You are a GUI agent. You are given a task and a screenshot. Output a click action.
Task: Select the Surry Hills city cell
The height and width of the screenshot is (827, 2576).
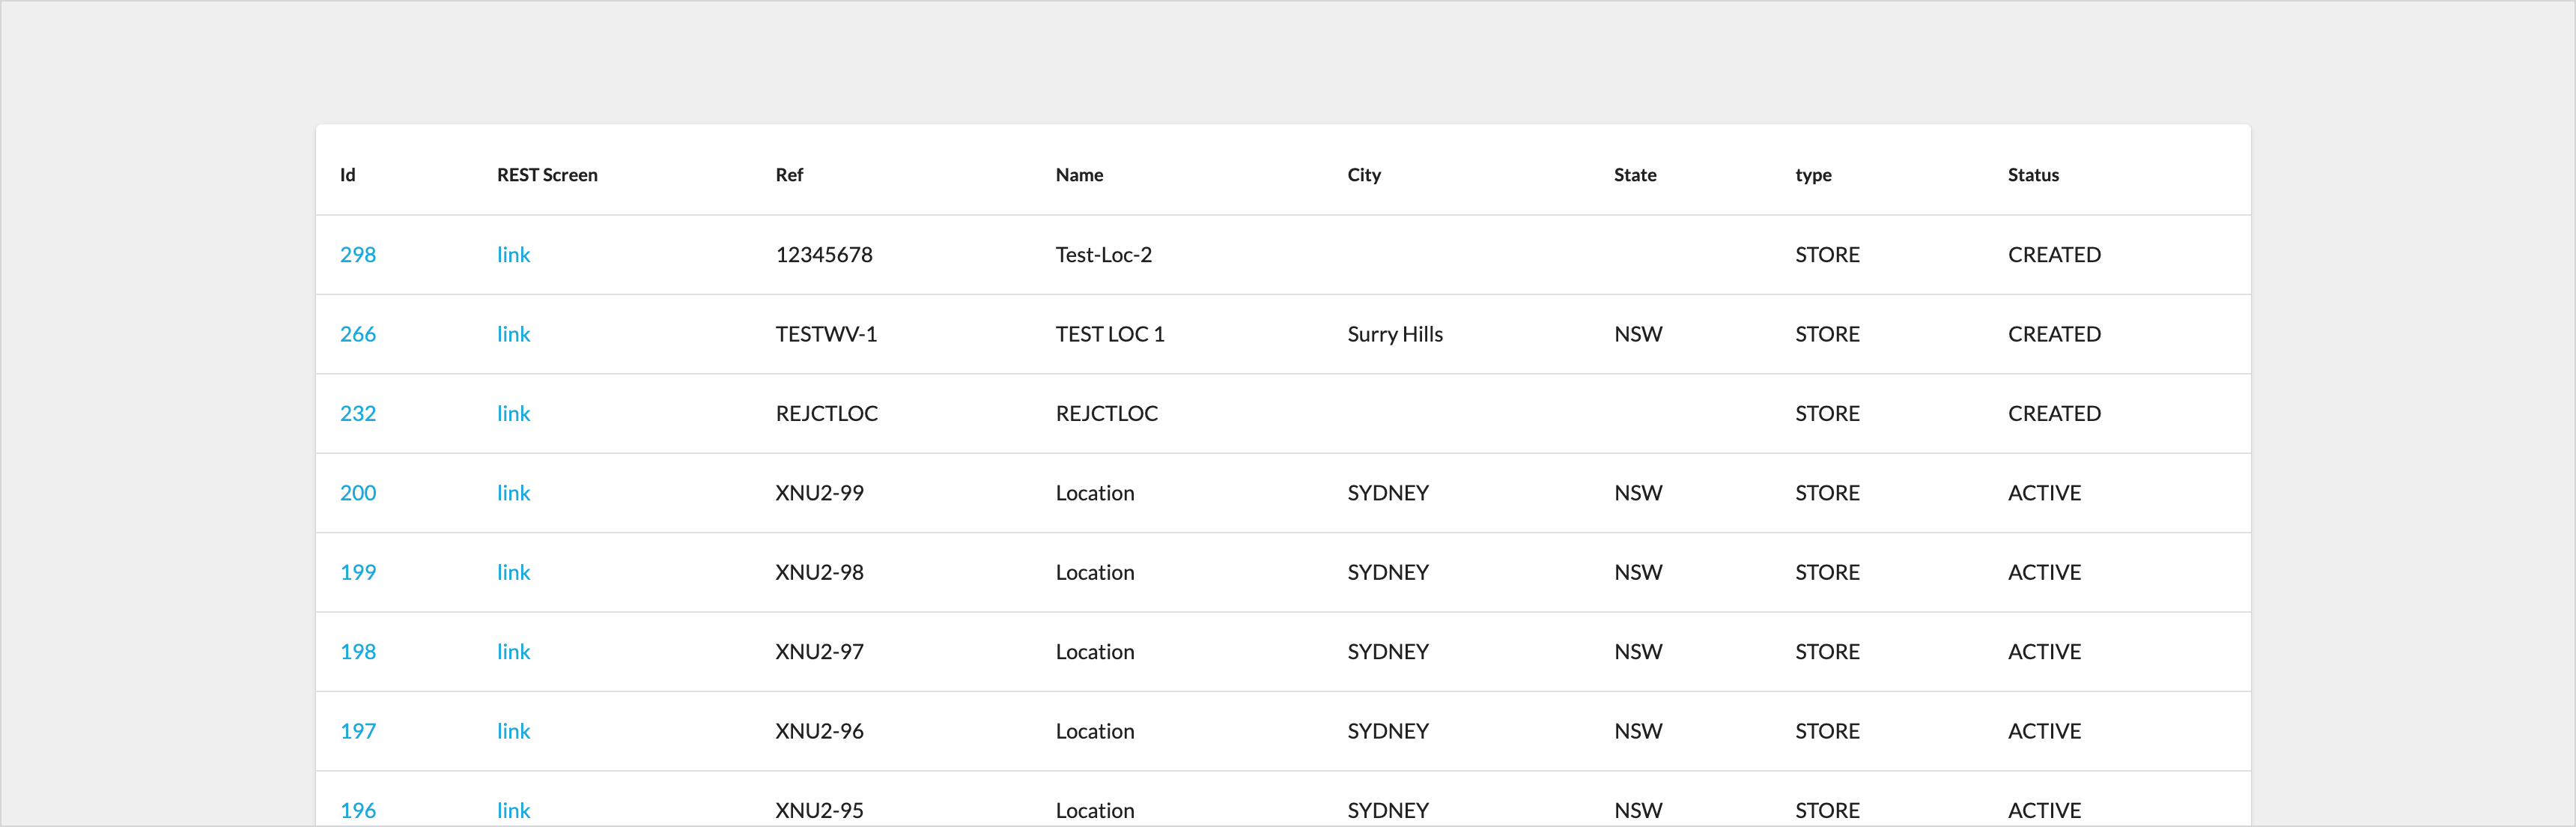click(x=1394, y=334)
